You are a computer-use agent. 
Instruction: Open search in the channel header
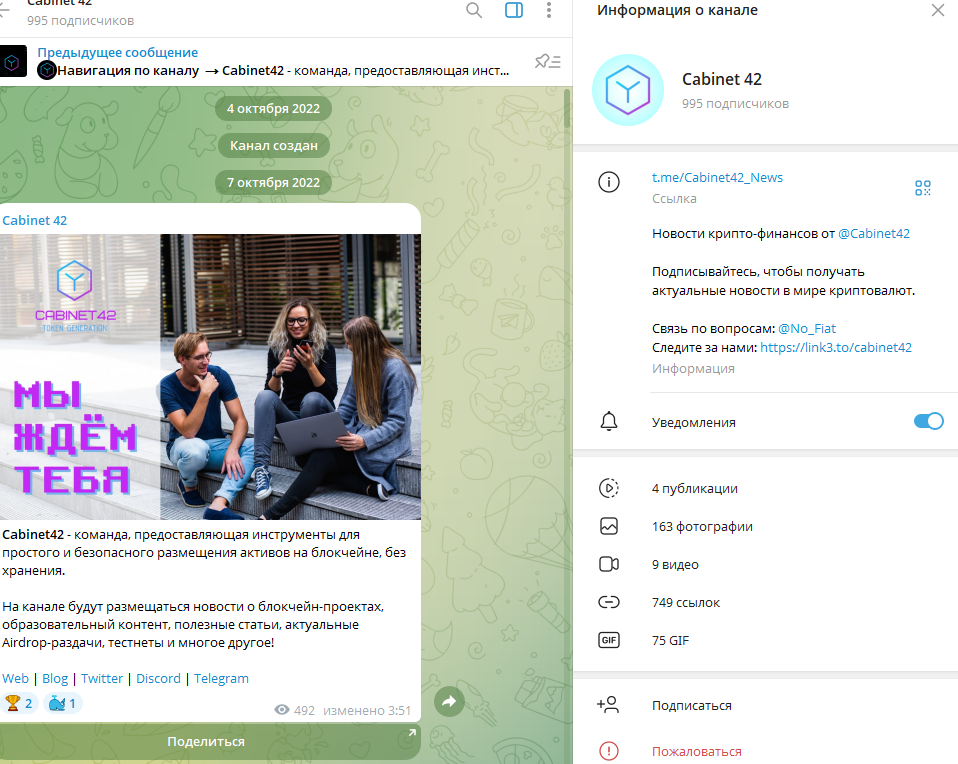474,10
